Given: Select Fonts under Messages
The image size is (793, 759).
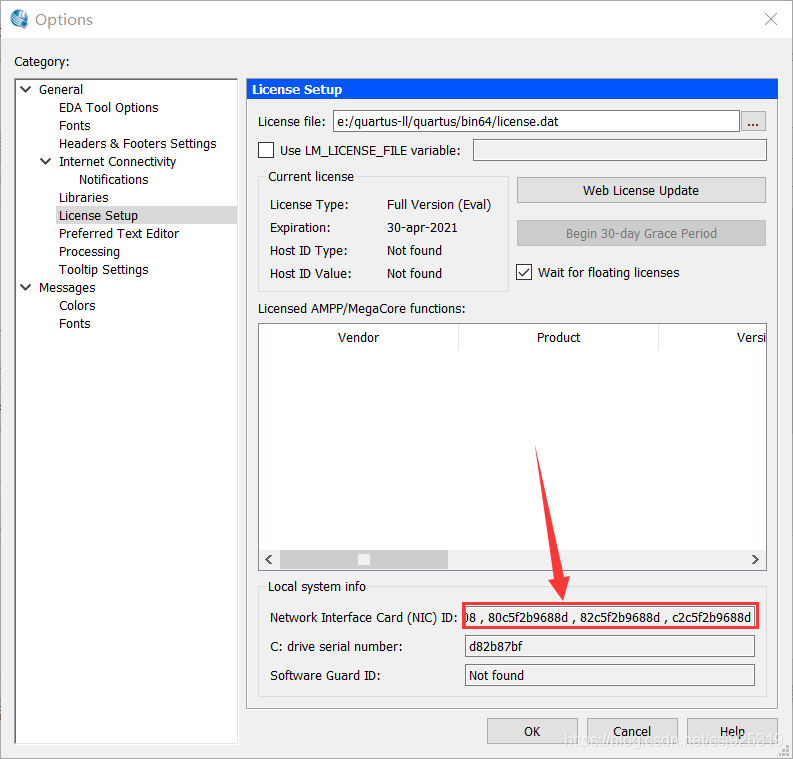Looking at the screenshot, I should [74, 324].
